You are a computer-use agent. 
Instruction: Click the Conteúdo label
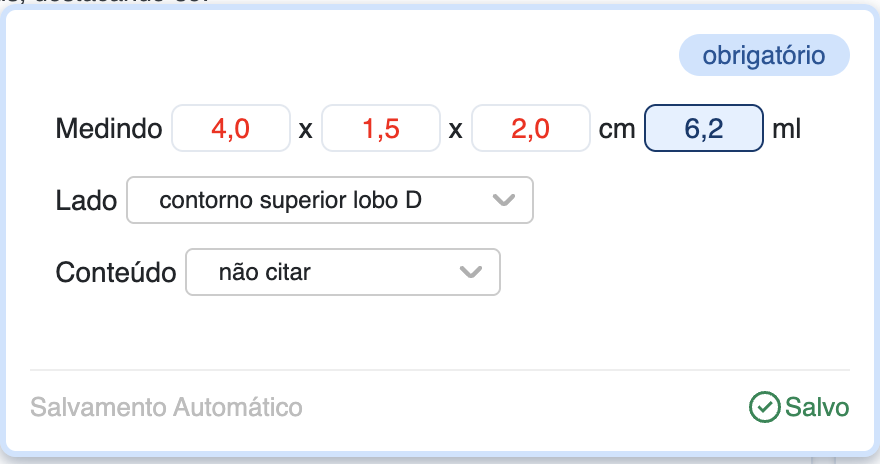[116, 272]
